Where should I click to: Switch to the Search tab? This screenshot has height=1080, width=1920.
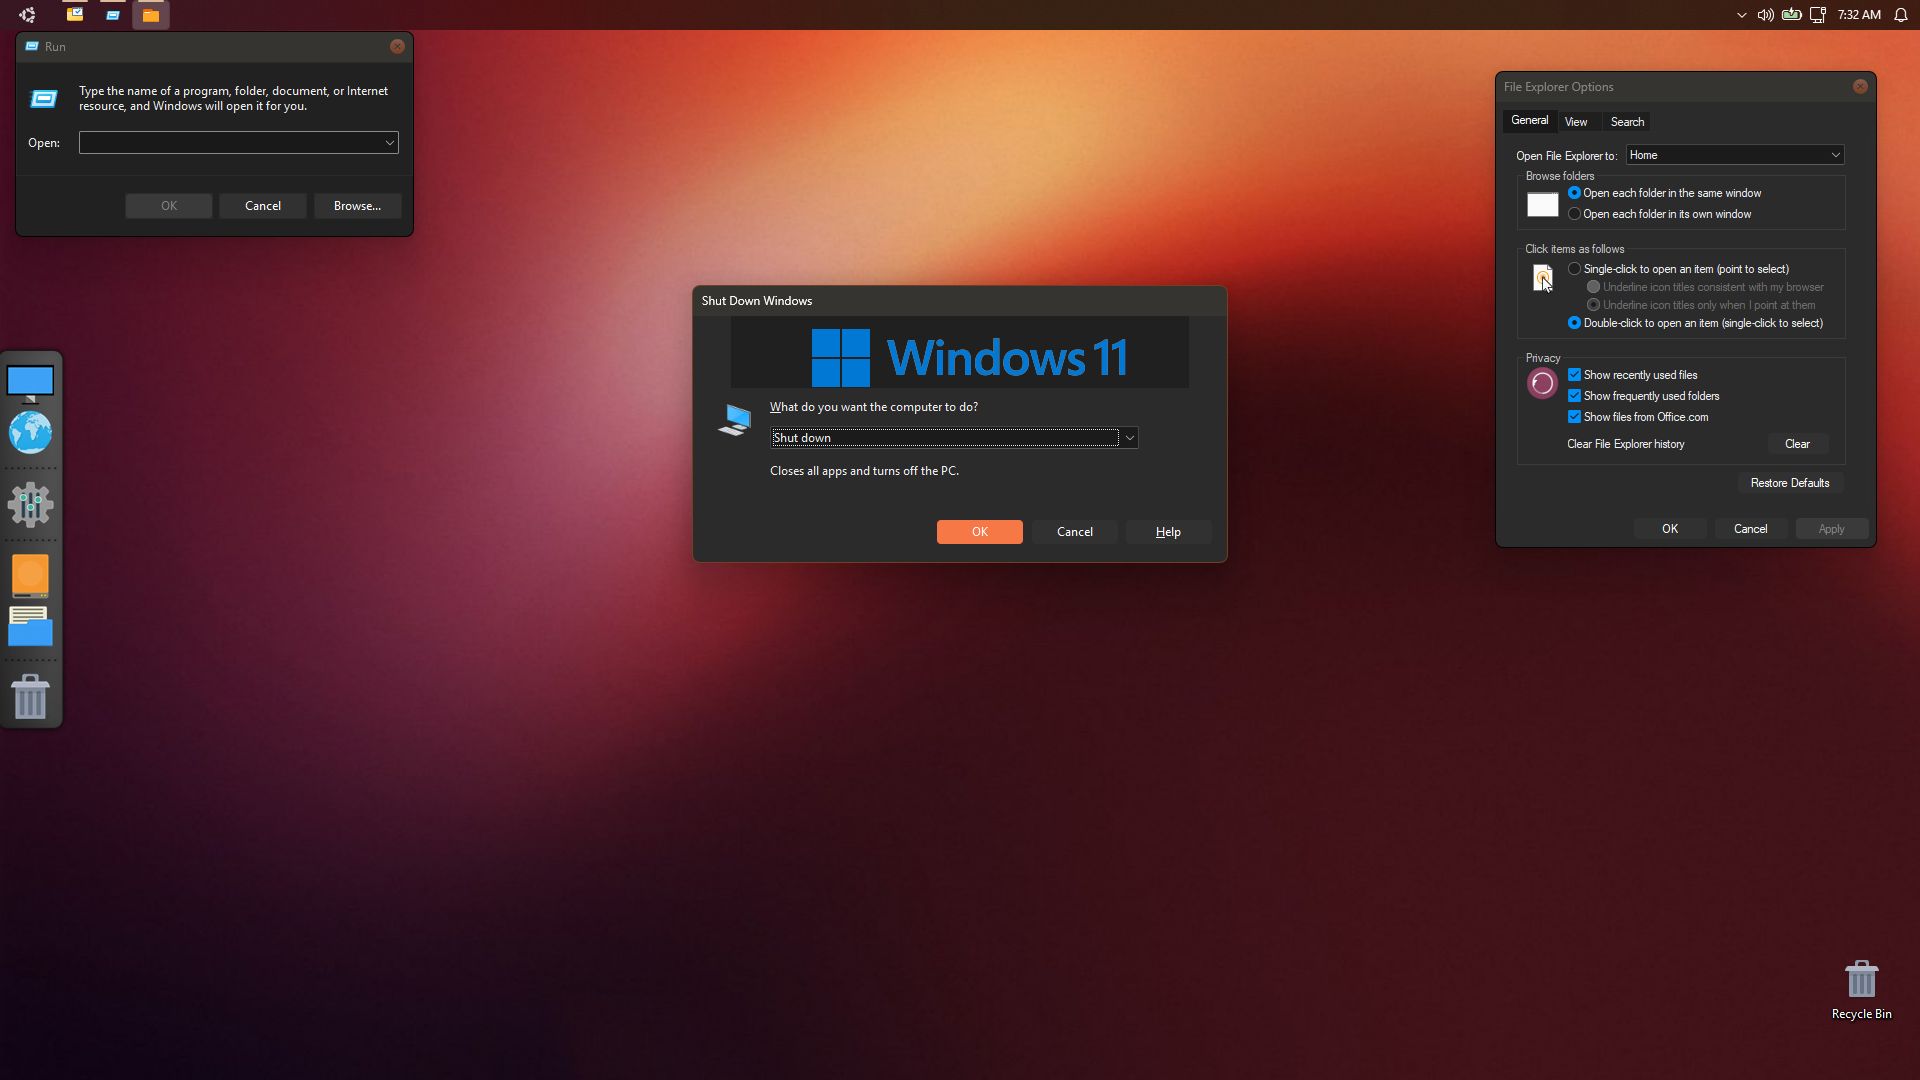click(1626, 122)
